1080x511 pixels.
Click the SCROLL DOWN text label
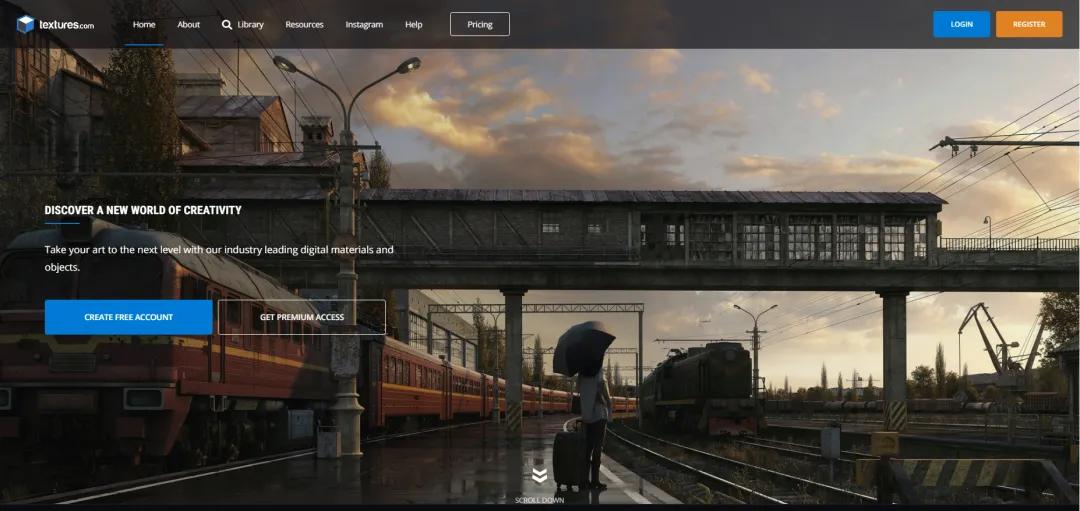539,500
